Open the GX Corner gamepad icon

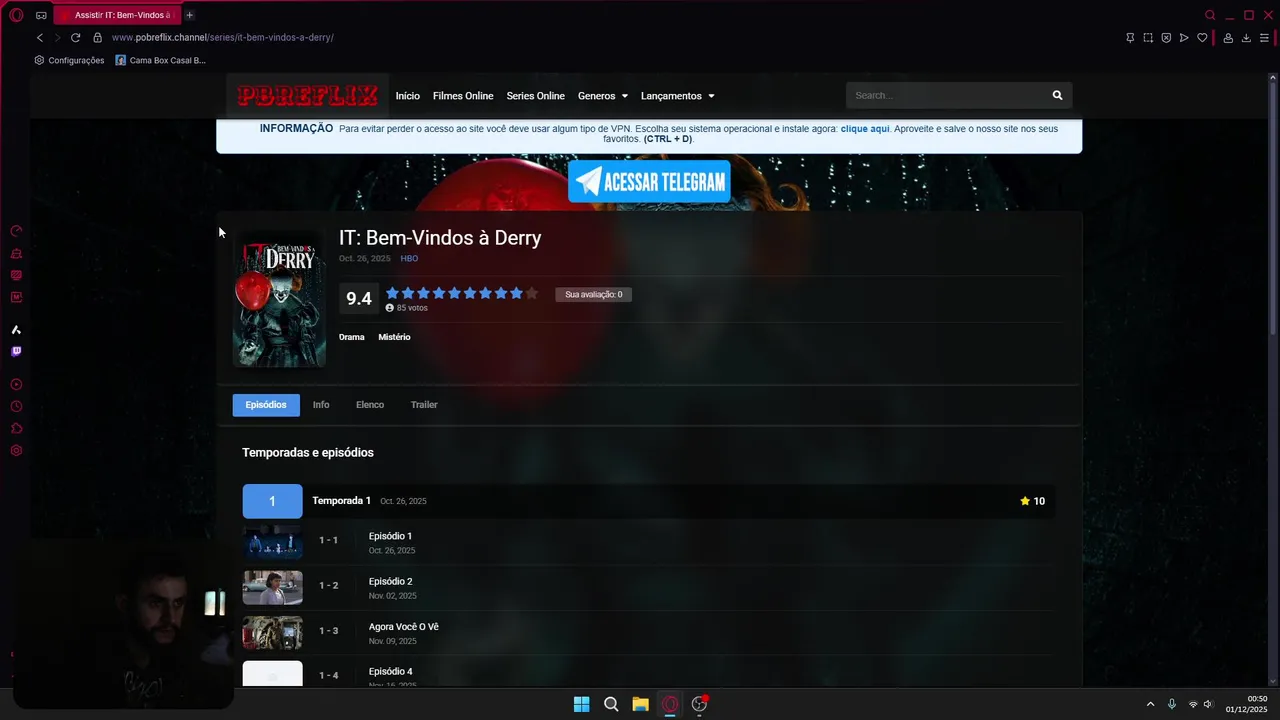point(41,15)
